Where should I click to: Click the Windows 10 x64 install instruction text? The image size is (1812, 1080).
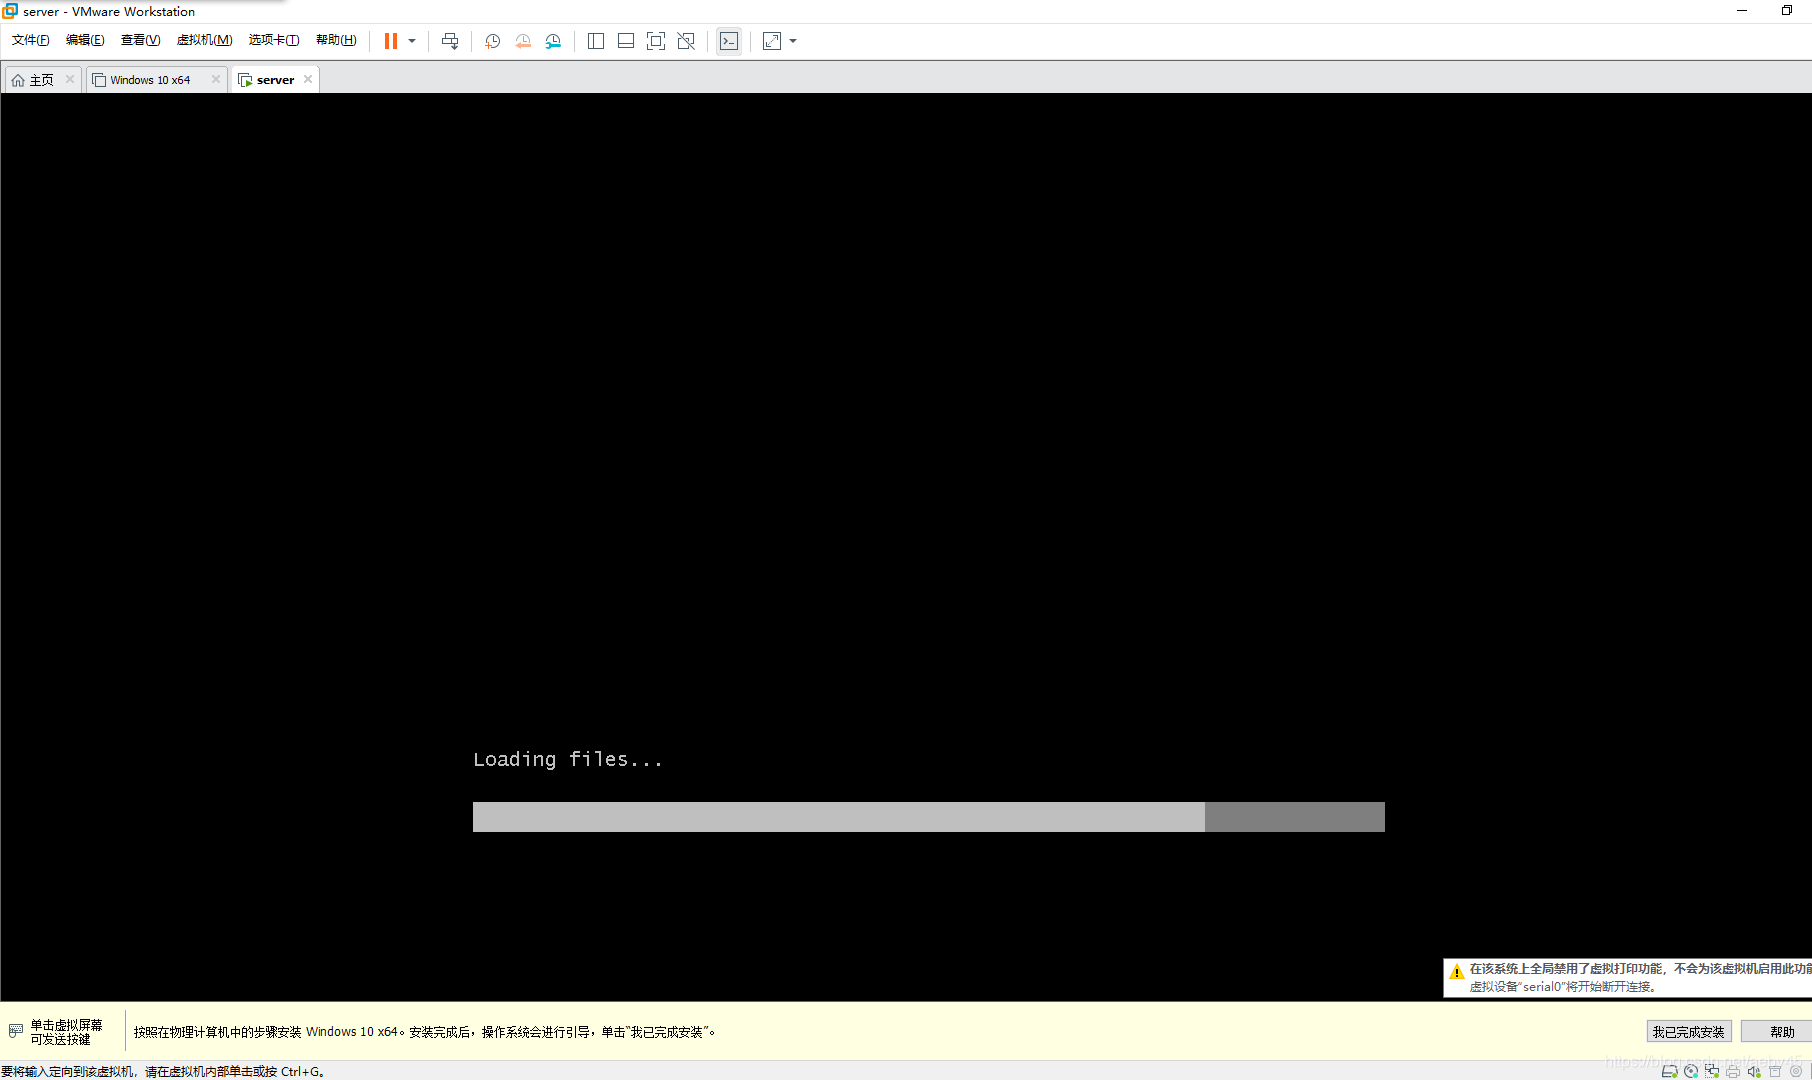click(x=425, y=1032)
